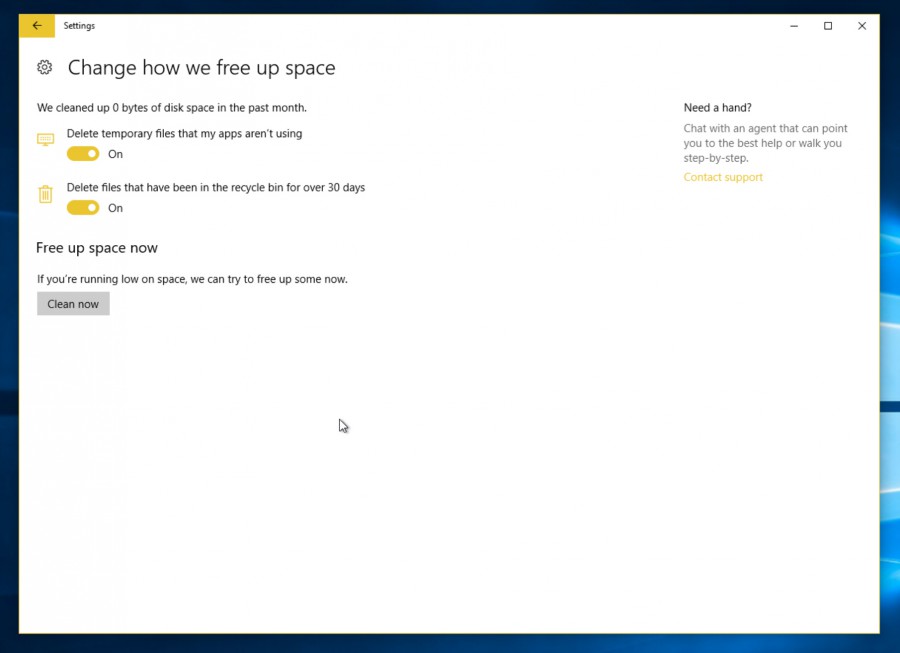Minimize the Settings window
This screenshot has width=900, height=653.
click(x=793, y=25)
